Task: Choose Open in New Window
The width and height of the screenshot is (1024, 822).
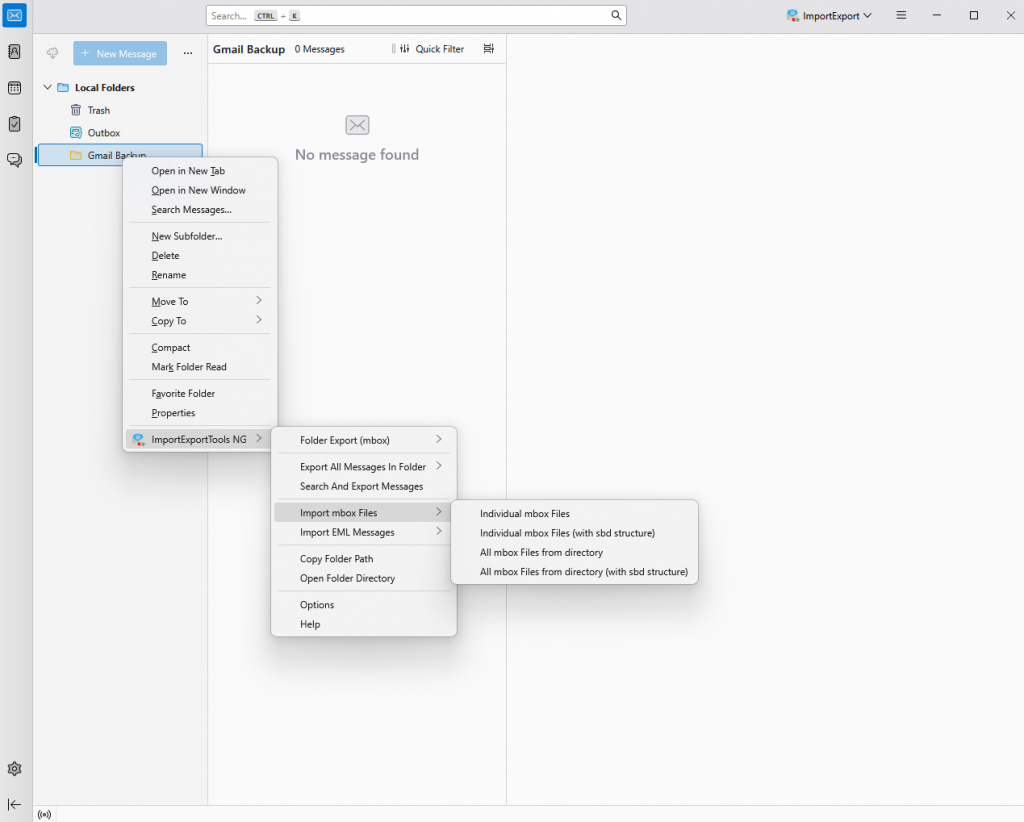Action: pyautogui.click(x=199, y=190)
